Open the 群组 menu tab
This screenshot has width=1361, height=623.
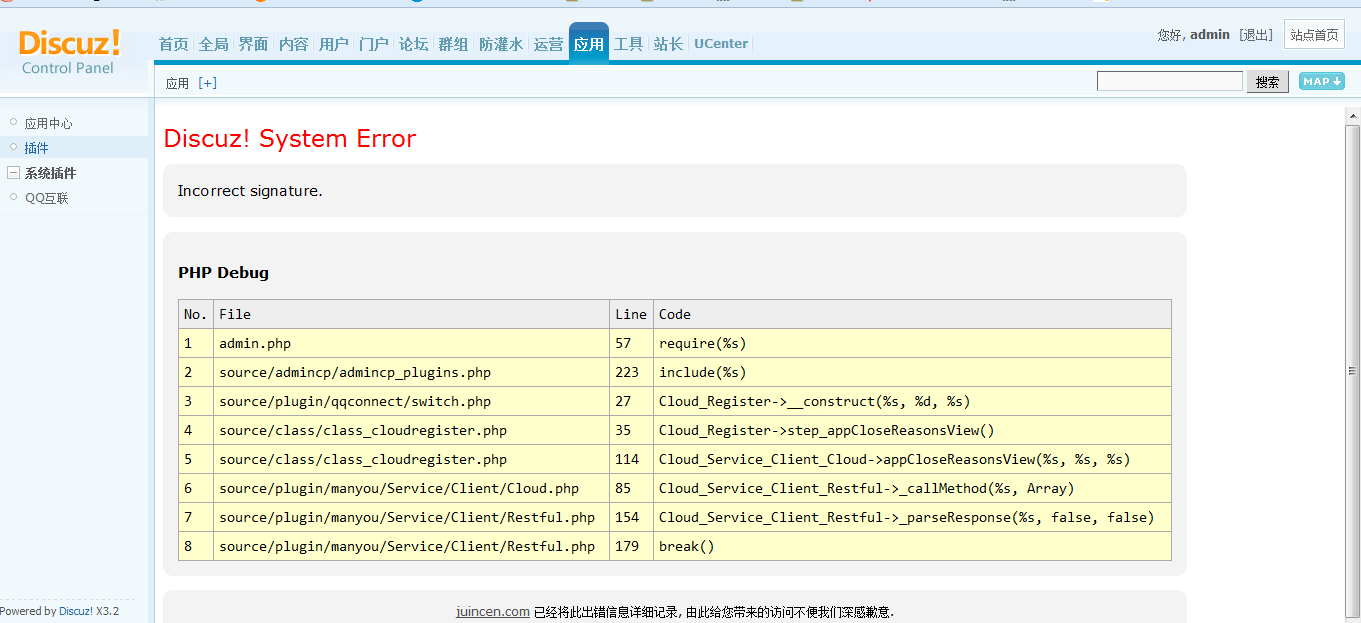point(453,44)
